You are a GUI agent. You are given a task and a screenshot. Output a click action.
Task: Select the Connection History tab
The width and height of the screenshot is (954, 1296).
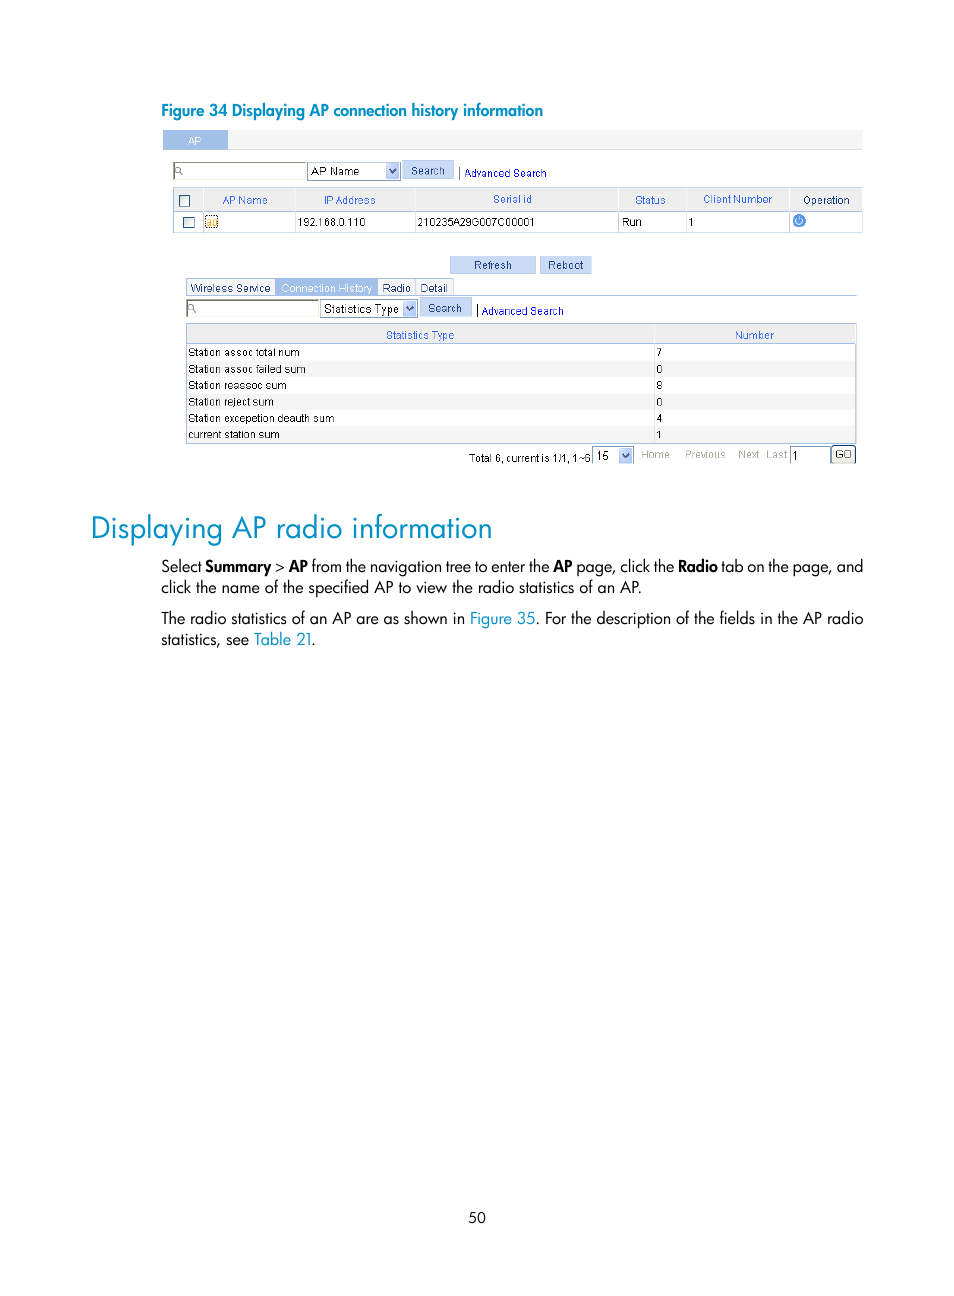[326, 288]
